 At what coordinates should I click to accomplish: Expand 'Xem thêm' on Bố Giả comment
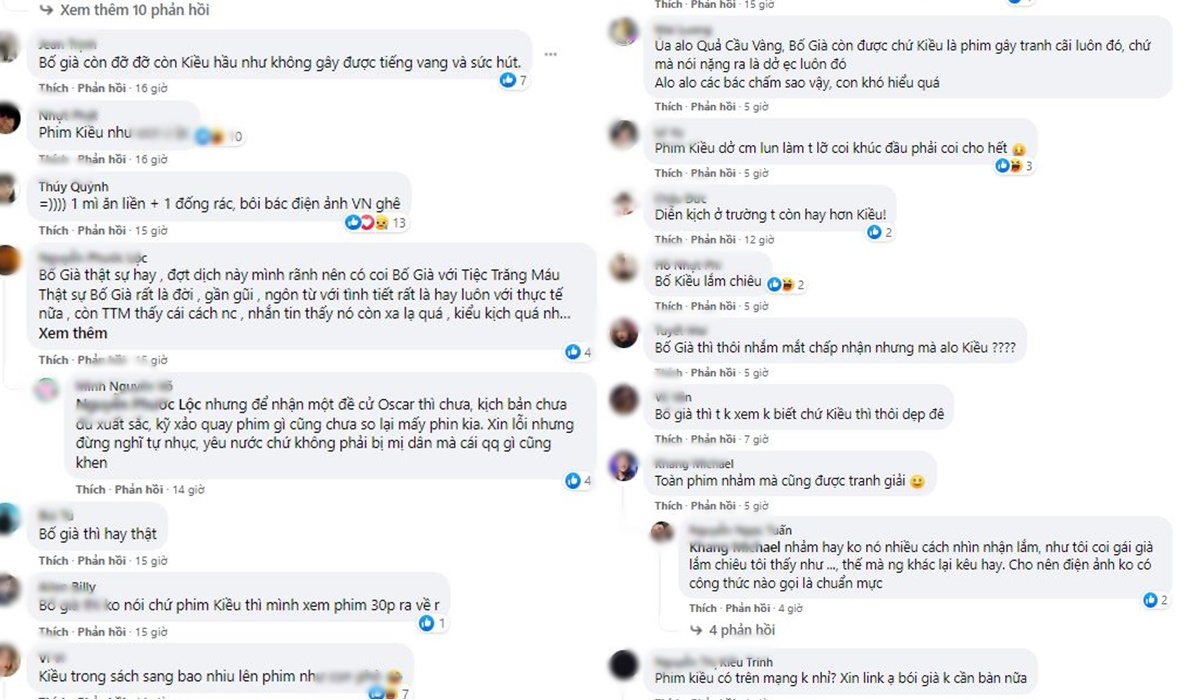[x=73, y=332]
